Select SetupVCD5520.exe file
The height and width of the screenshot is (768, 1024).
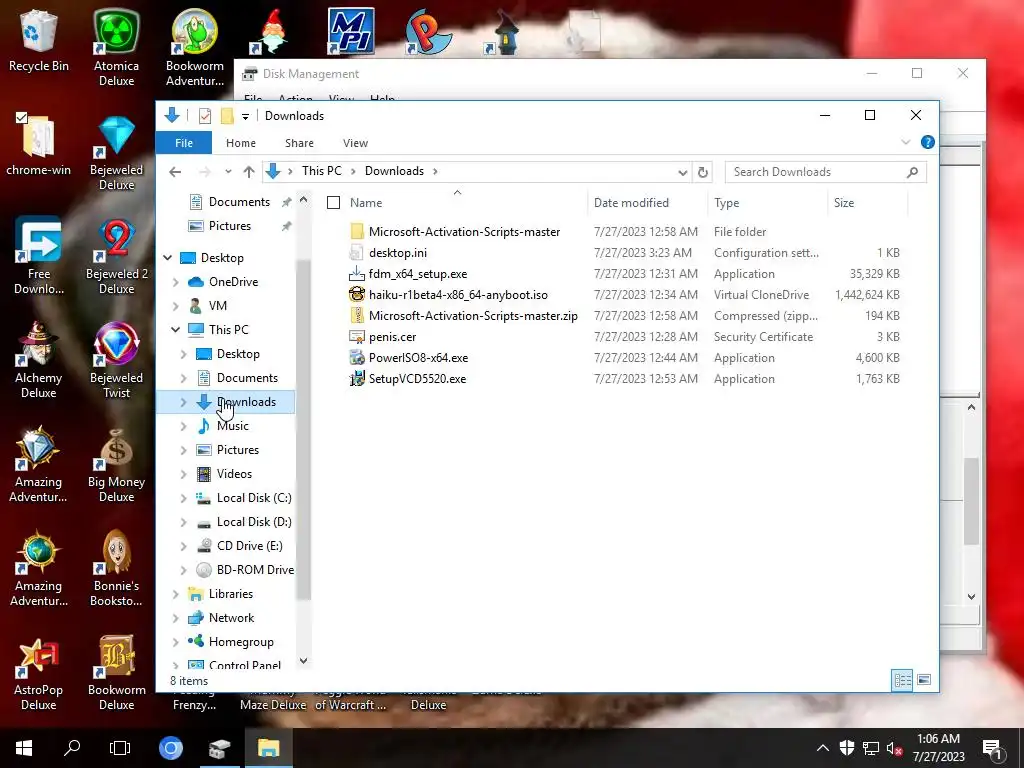pyautogui.click(x=417, y=379)
